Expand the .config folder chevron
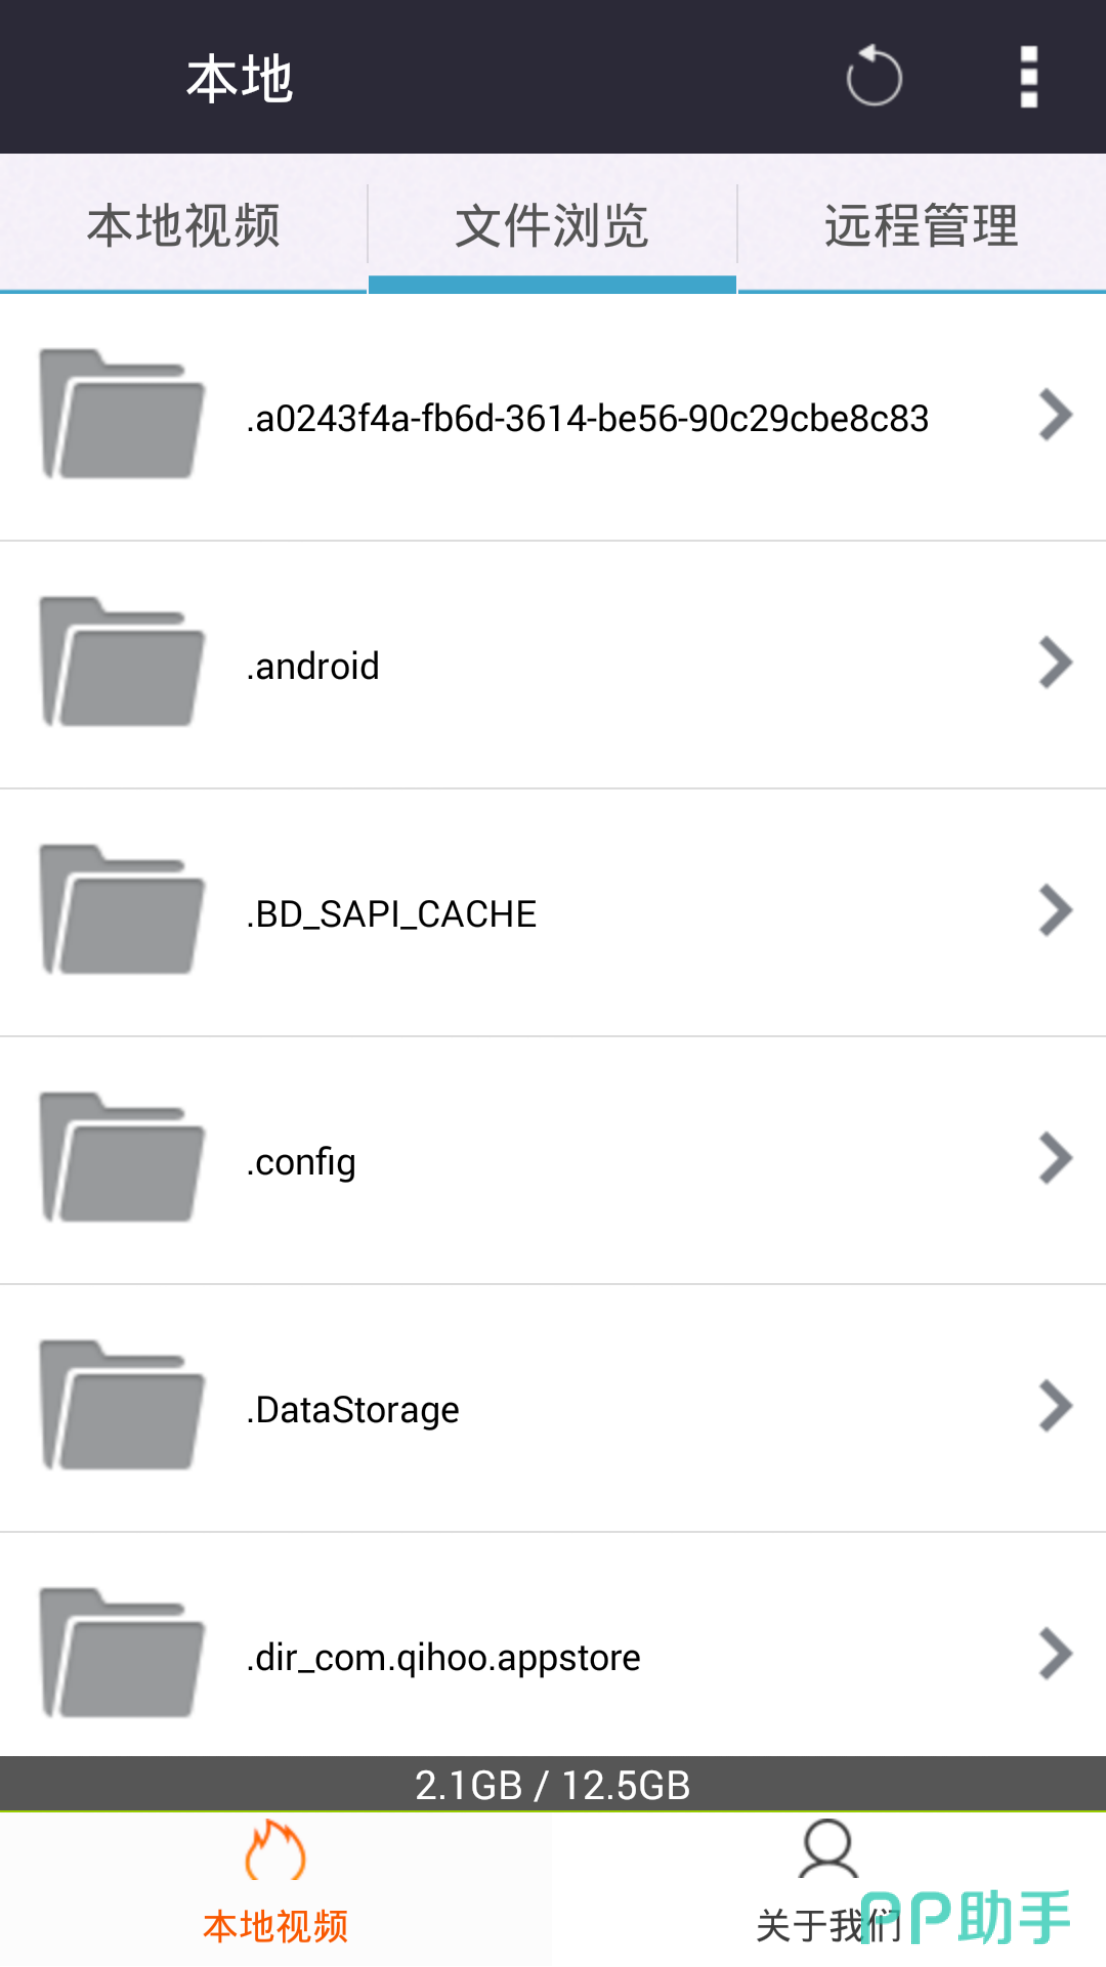Viewport: 1106px width, 1967px height. tap(1055, 1159)
